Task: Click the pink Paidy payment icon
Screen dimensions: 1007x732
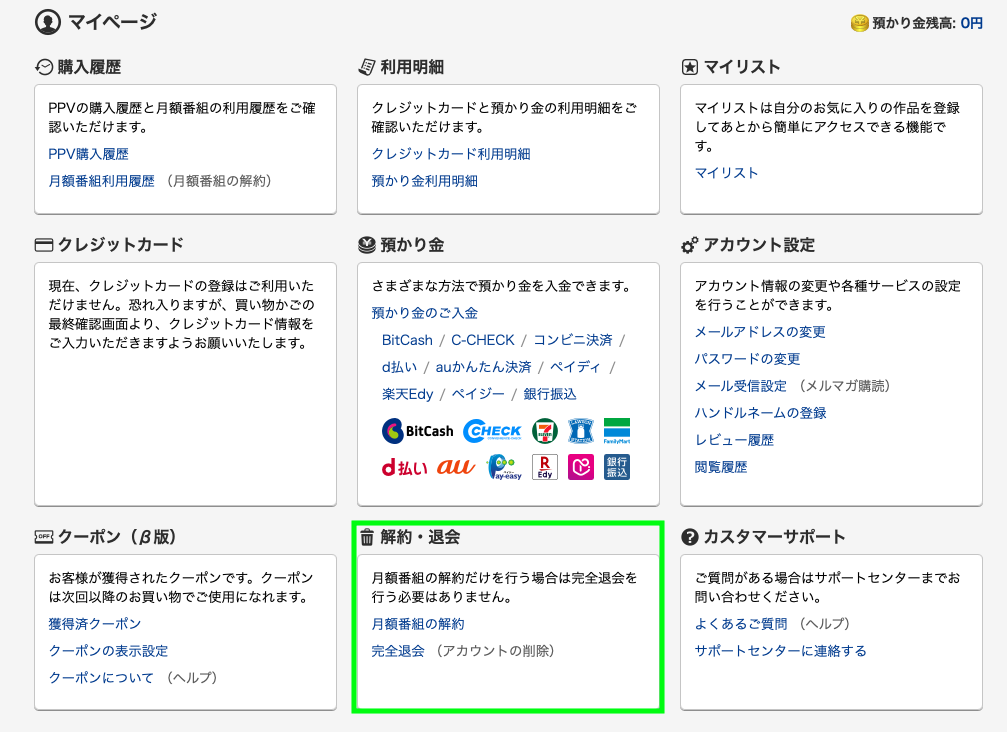Action: pos(581,467)
